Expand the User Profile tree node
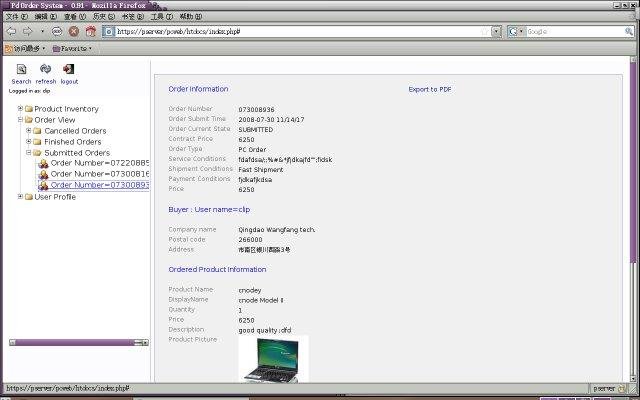Image resolution: width=640 pixels, height=400 pixels. click(20, 197)
